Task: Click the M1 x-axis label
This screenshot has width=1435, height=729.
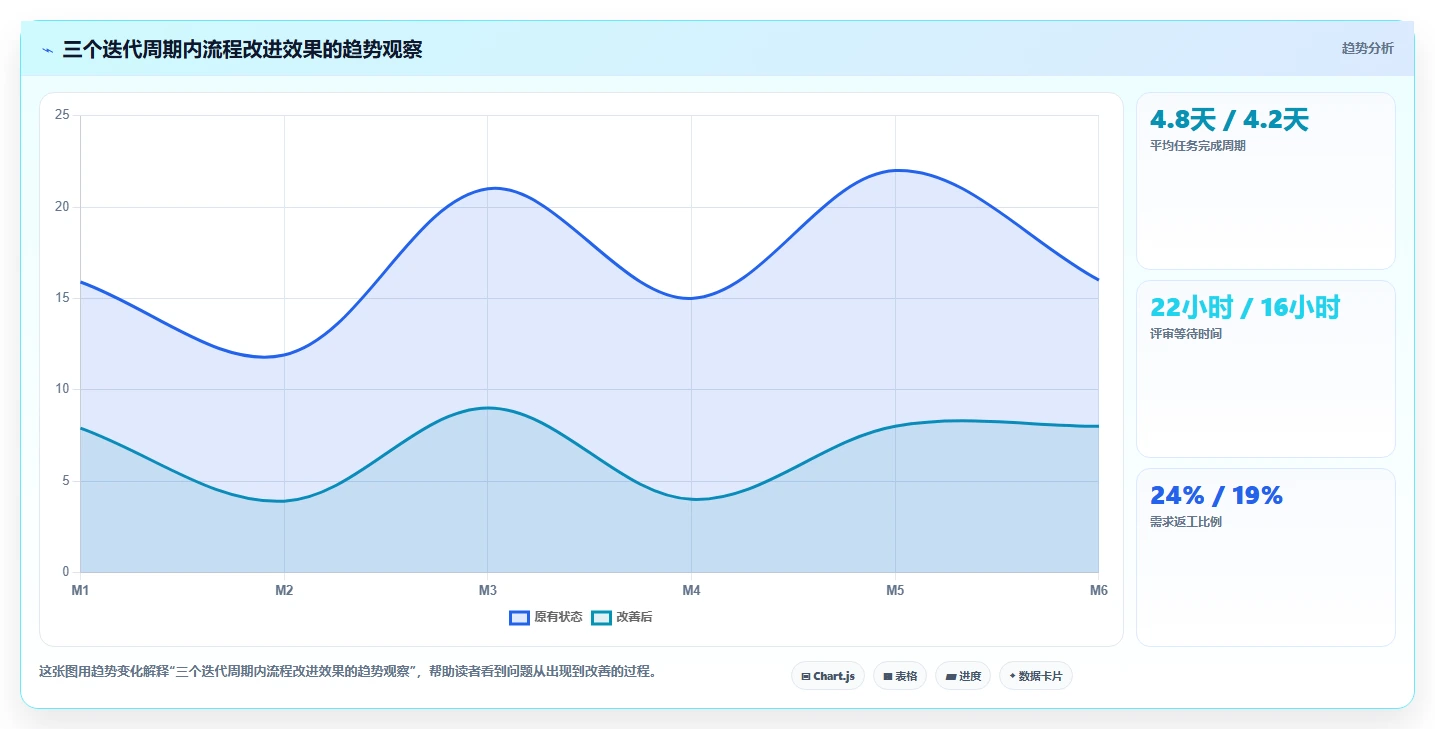Action: (x=80, y=590)
